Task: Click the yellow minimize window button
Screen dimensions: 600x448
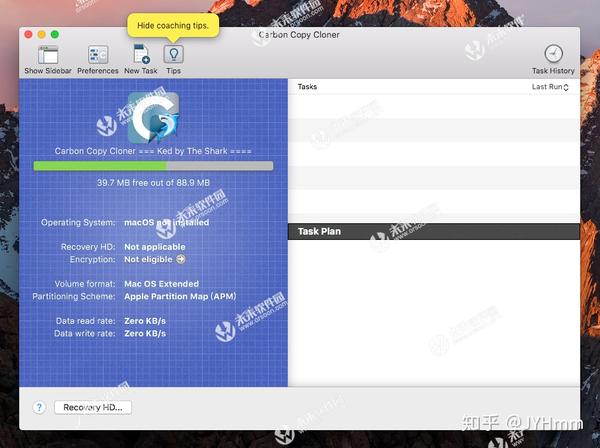Action: pyautogui.click(x=41, y=34)
